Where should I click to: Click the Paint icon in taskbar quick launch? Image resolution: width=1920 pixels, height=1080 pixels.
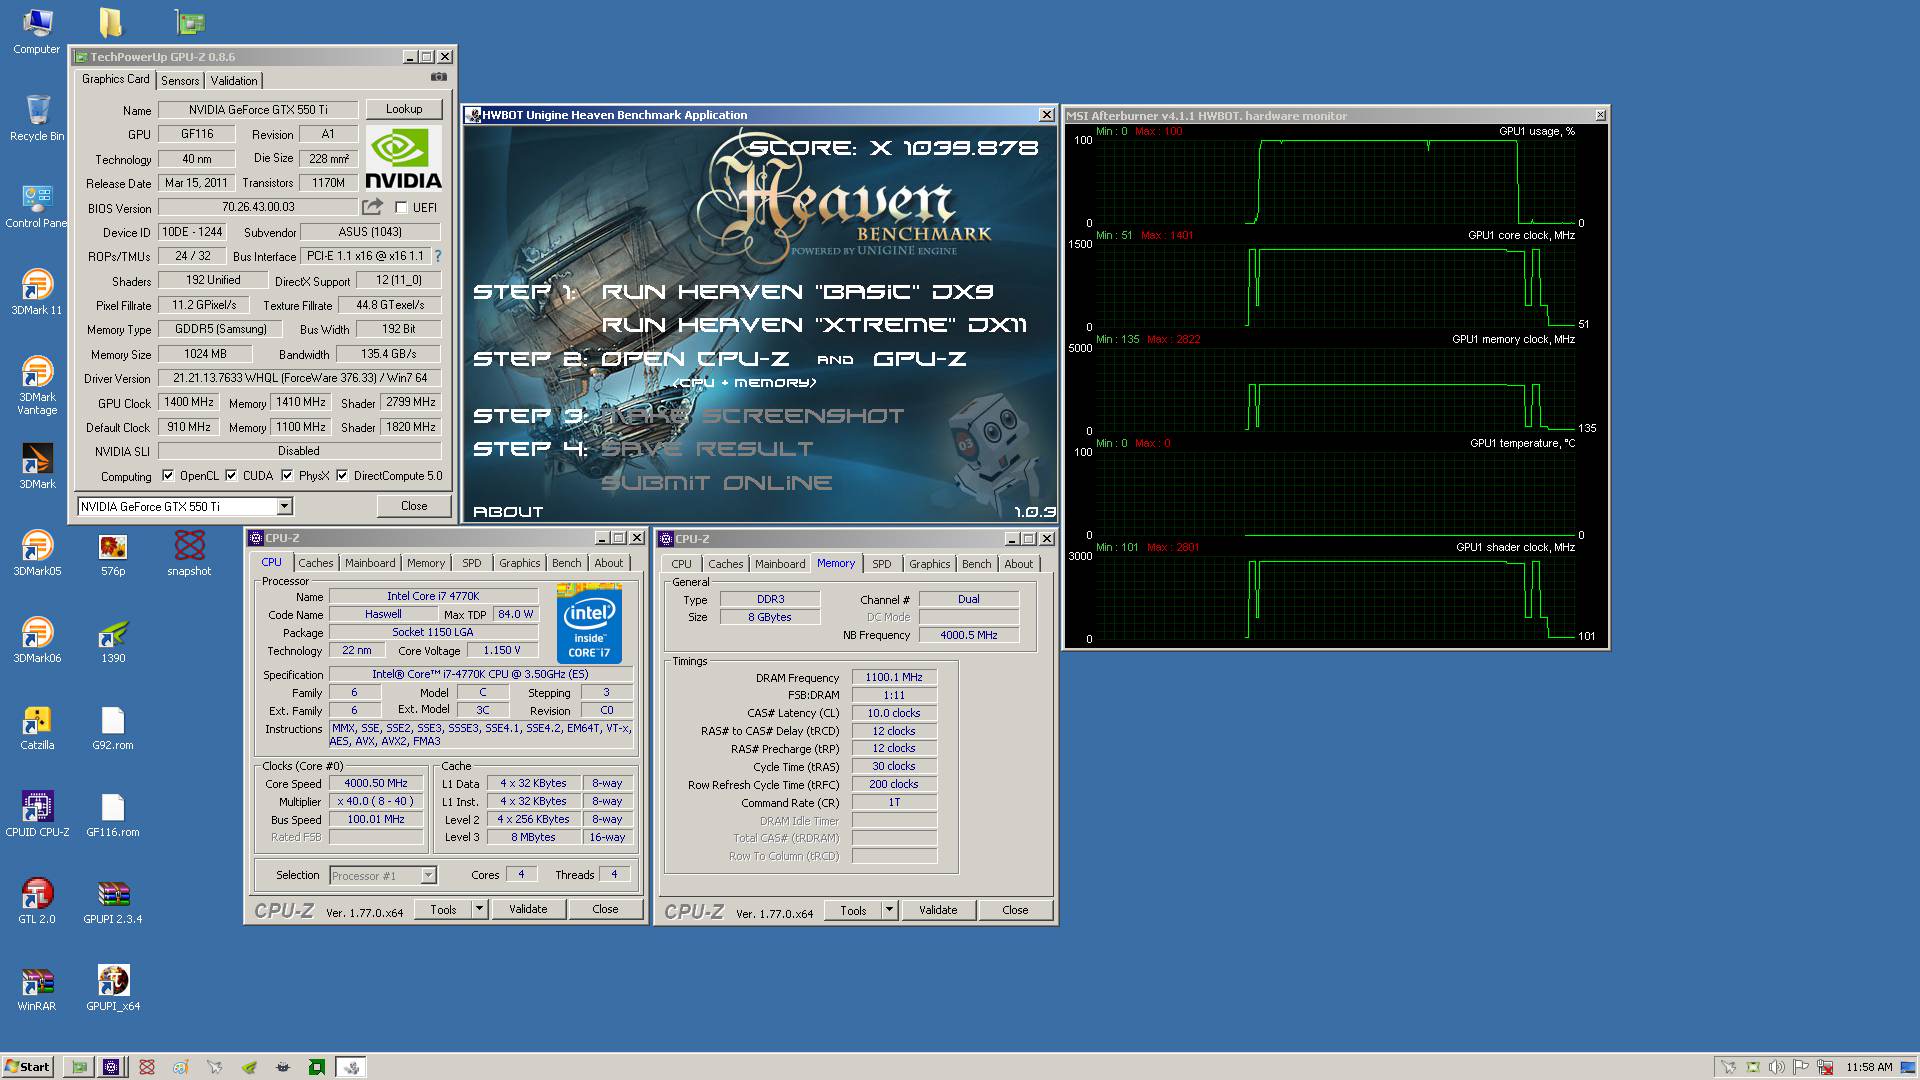point(180,1067)
